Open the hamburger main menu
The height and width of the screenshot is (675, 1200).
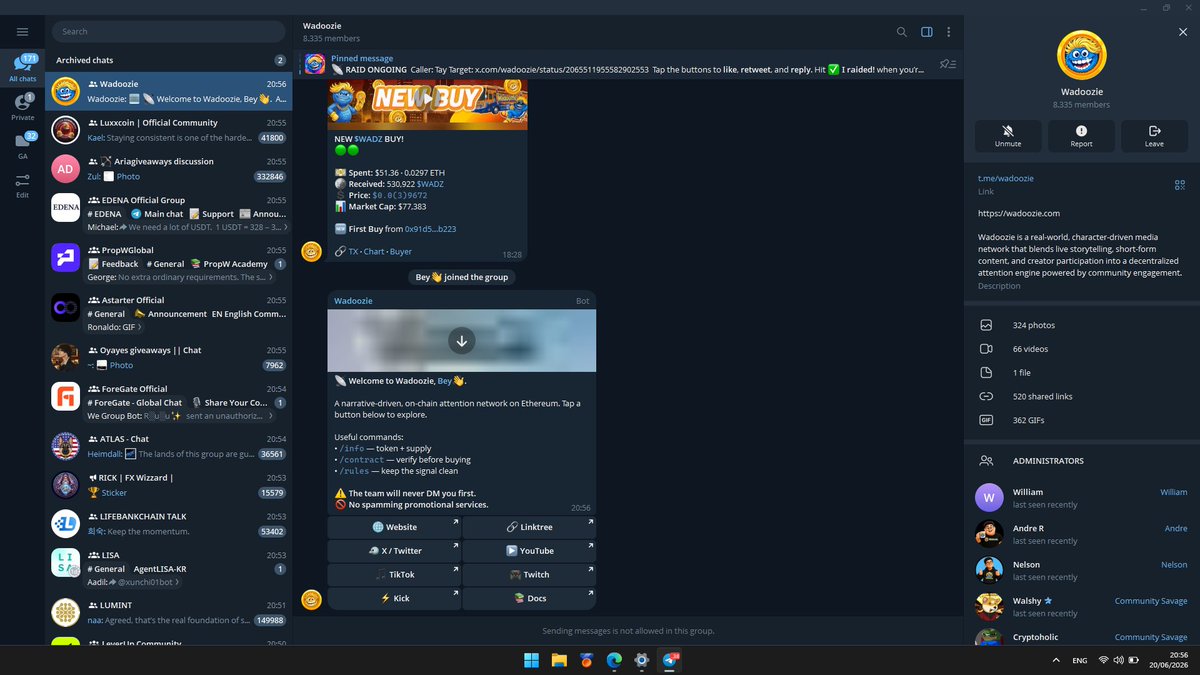pos(22,32)
